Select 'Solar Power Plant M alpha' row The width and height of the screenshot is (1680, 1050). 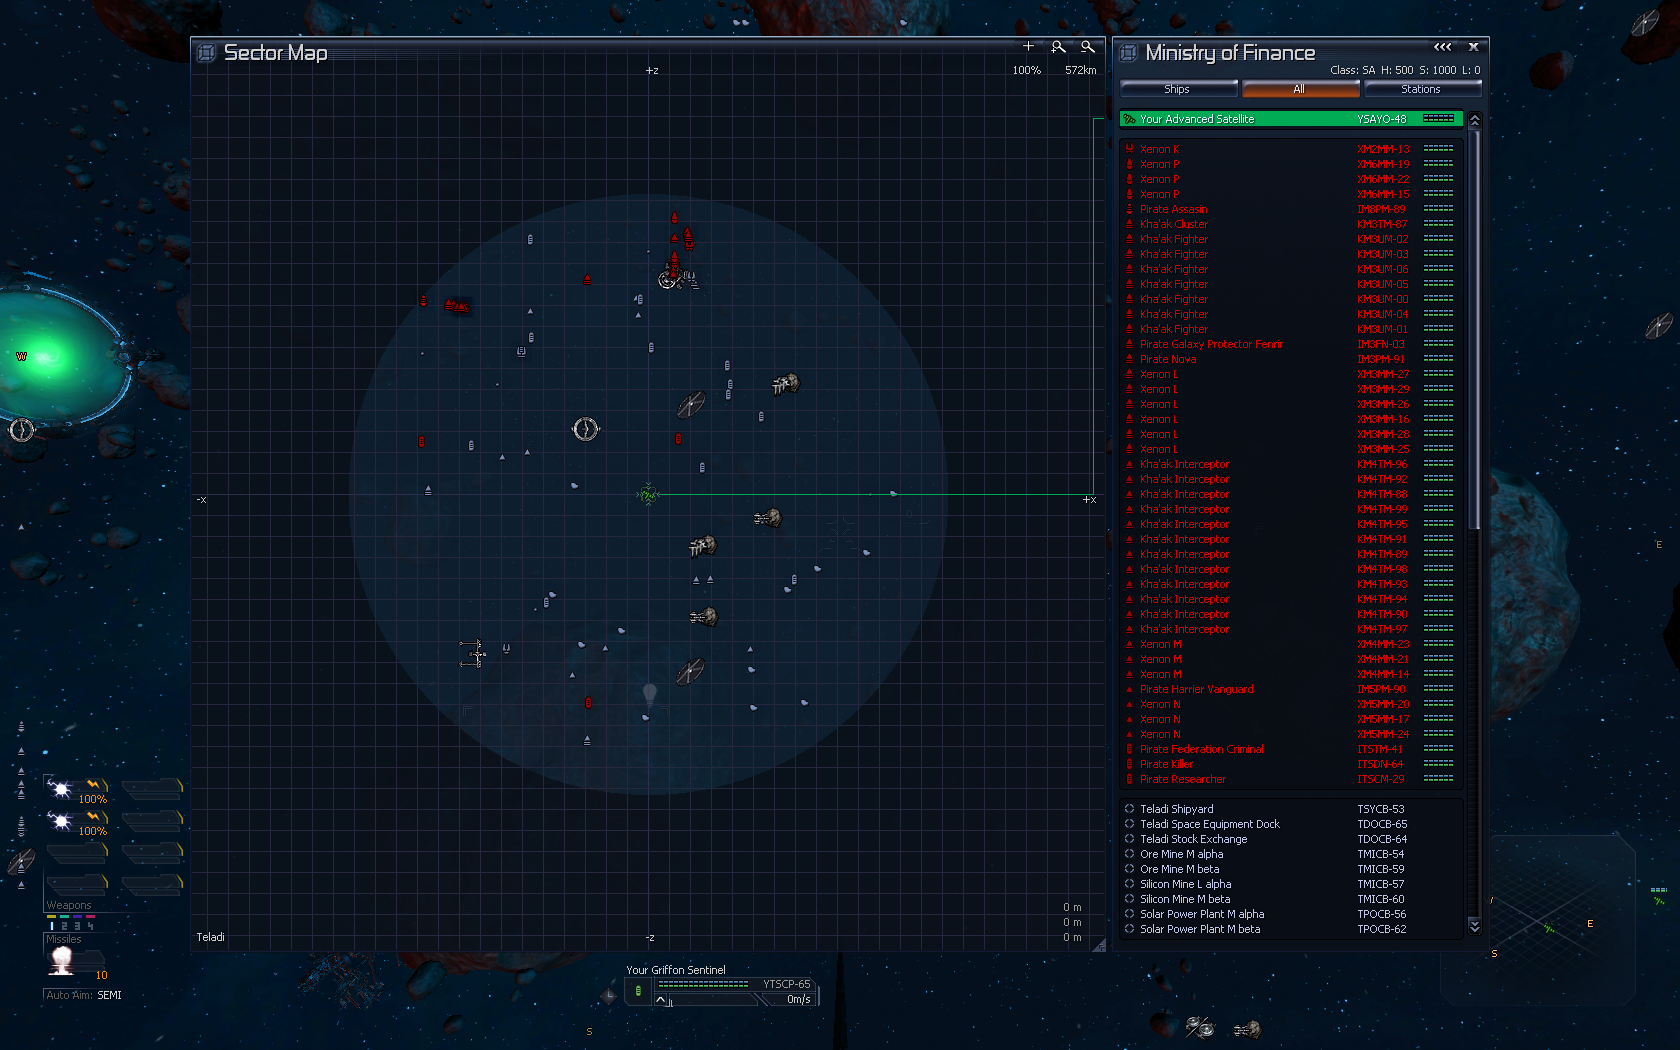tap(1291, 914)
